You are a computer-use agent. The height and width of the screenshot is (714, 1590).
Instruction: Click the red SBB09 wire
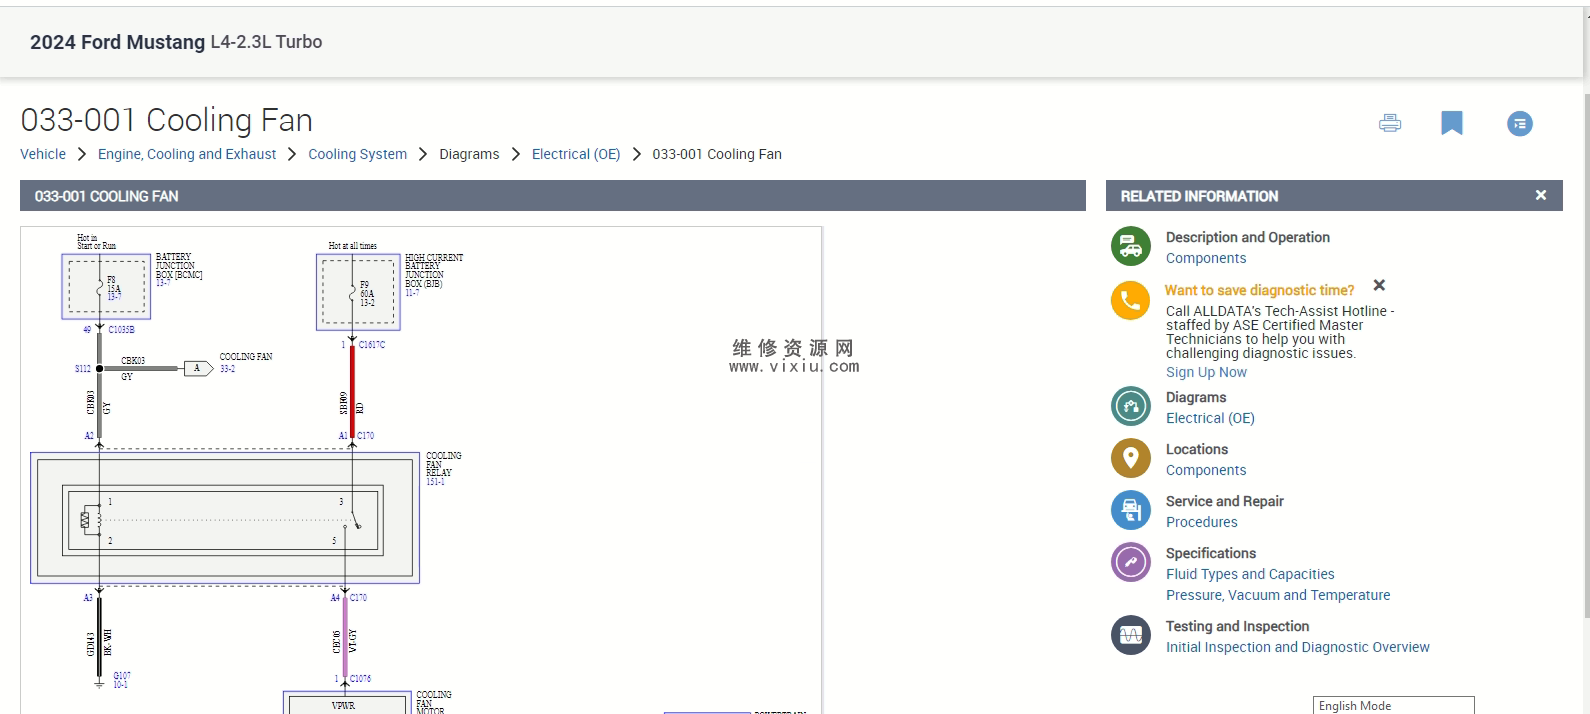pos(352,392)
